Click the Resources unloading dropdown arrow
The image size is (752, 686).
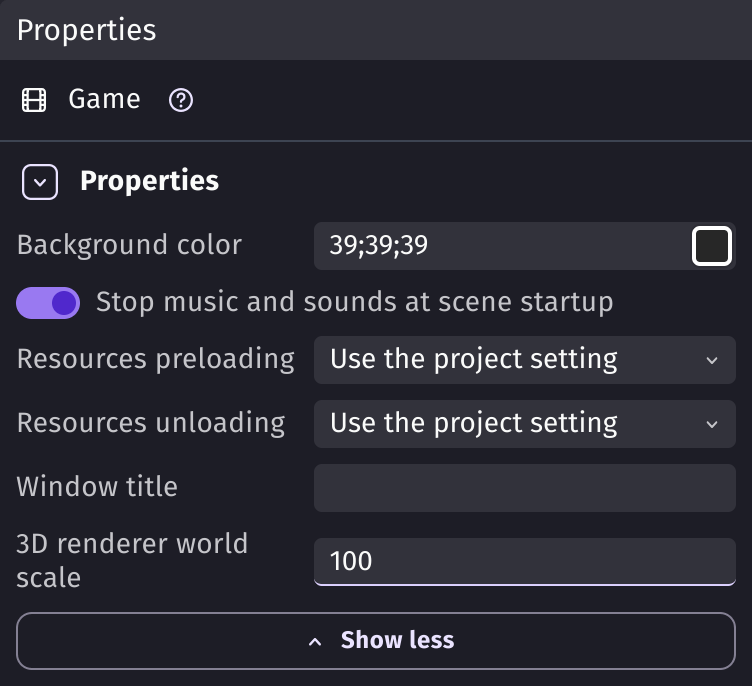click(x=712, y=425)
